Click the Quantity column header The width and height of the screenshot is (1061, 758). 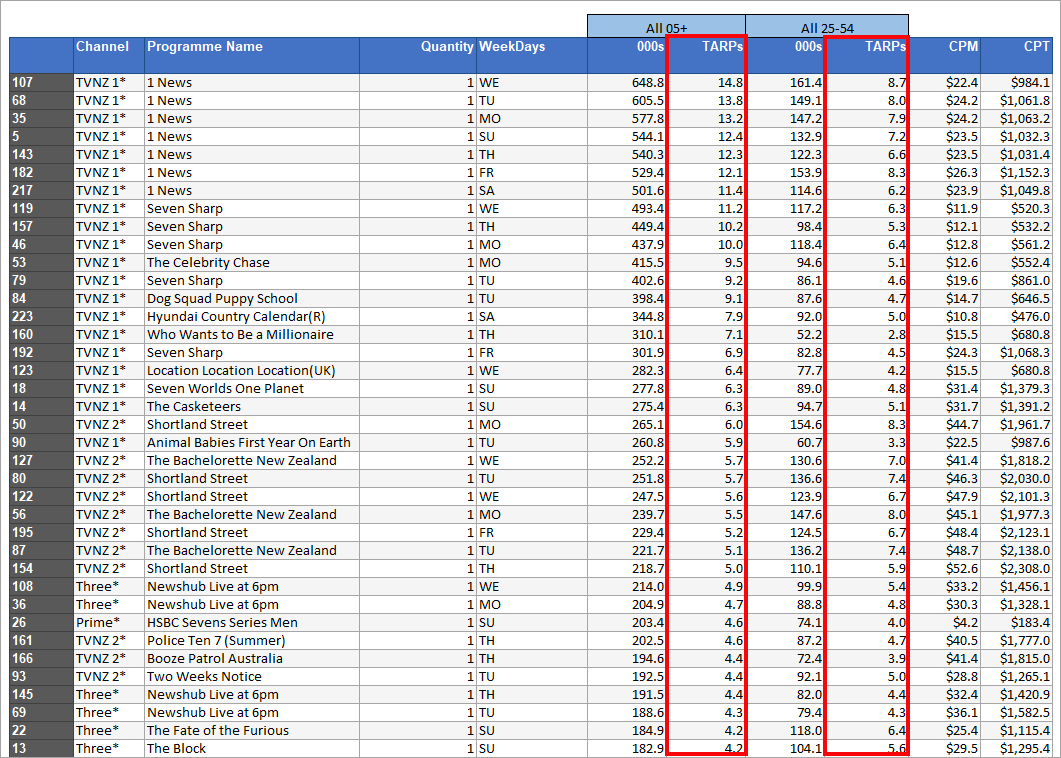click(417, 55)
